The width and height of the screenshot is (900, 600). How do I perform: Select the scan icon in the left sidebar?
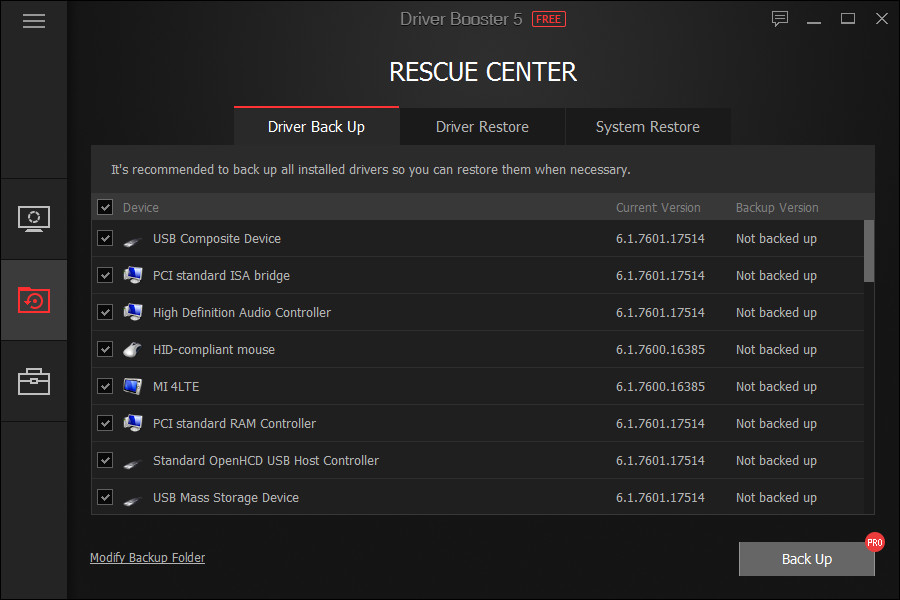coord(33,218)
